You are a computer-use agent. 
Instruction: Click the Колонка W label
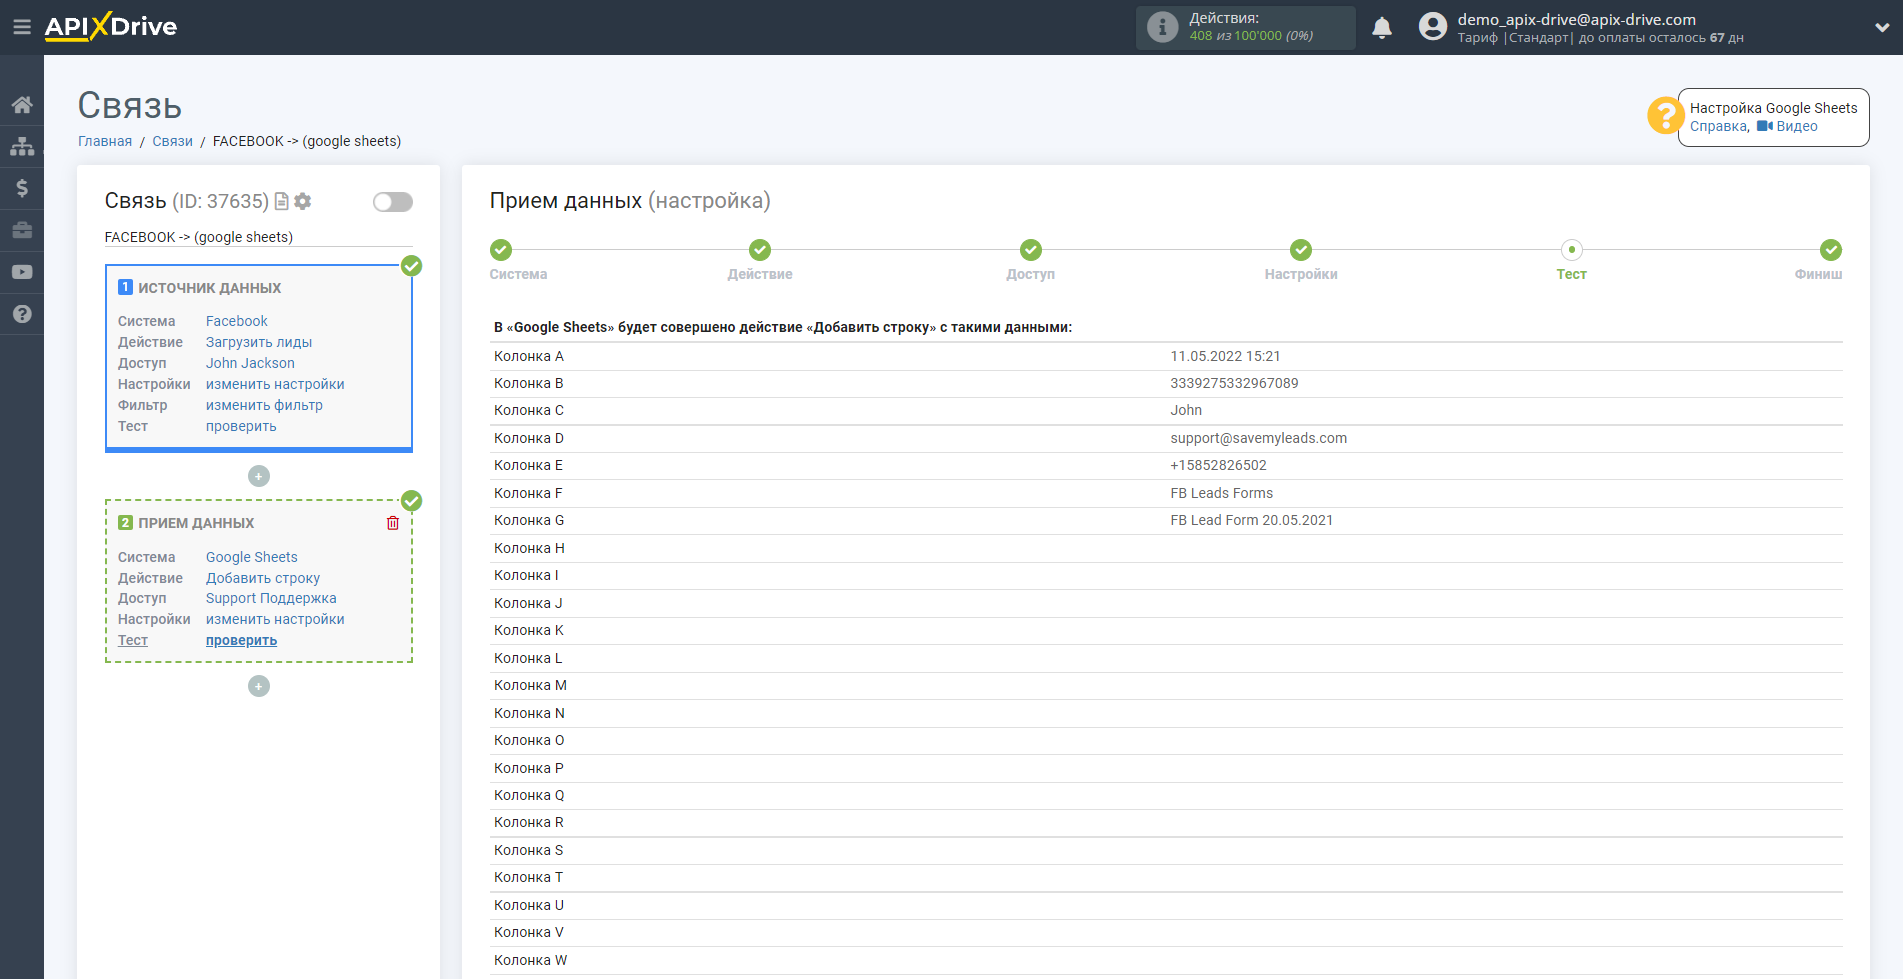click(531, 960)
